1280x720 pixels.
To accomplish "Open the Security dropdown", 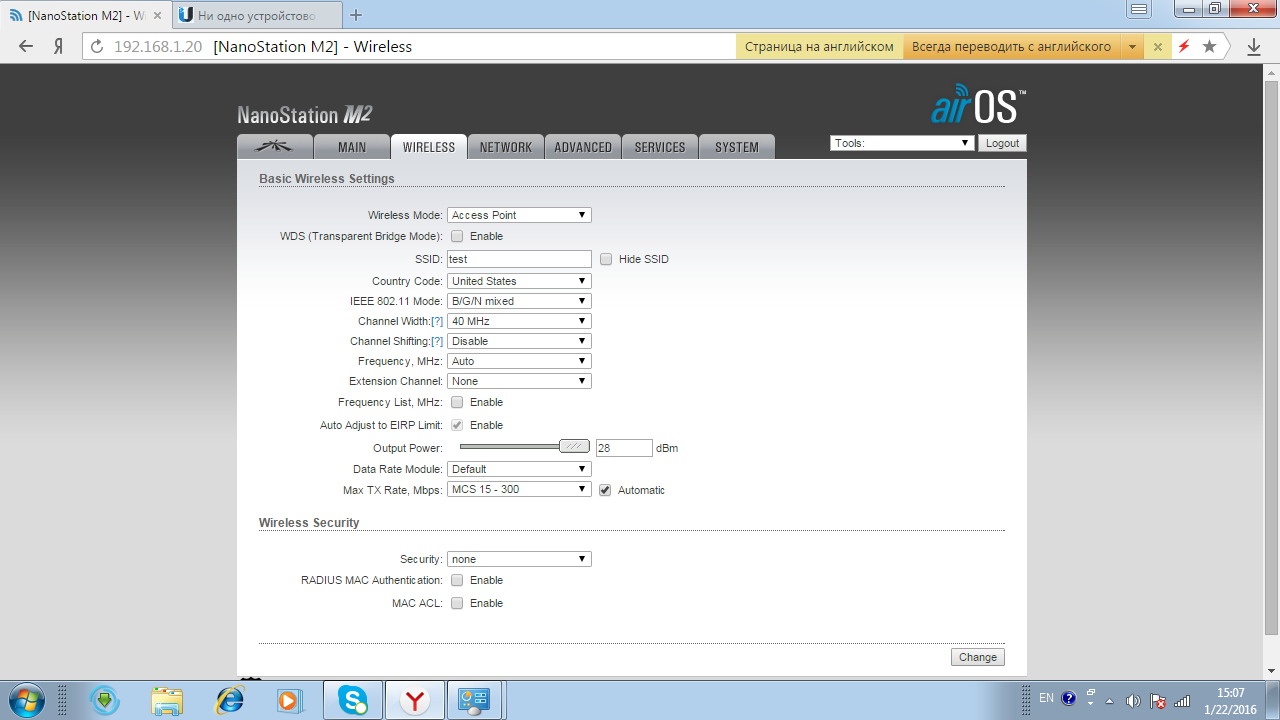I will pyautogui.click(x=519, y=559).
